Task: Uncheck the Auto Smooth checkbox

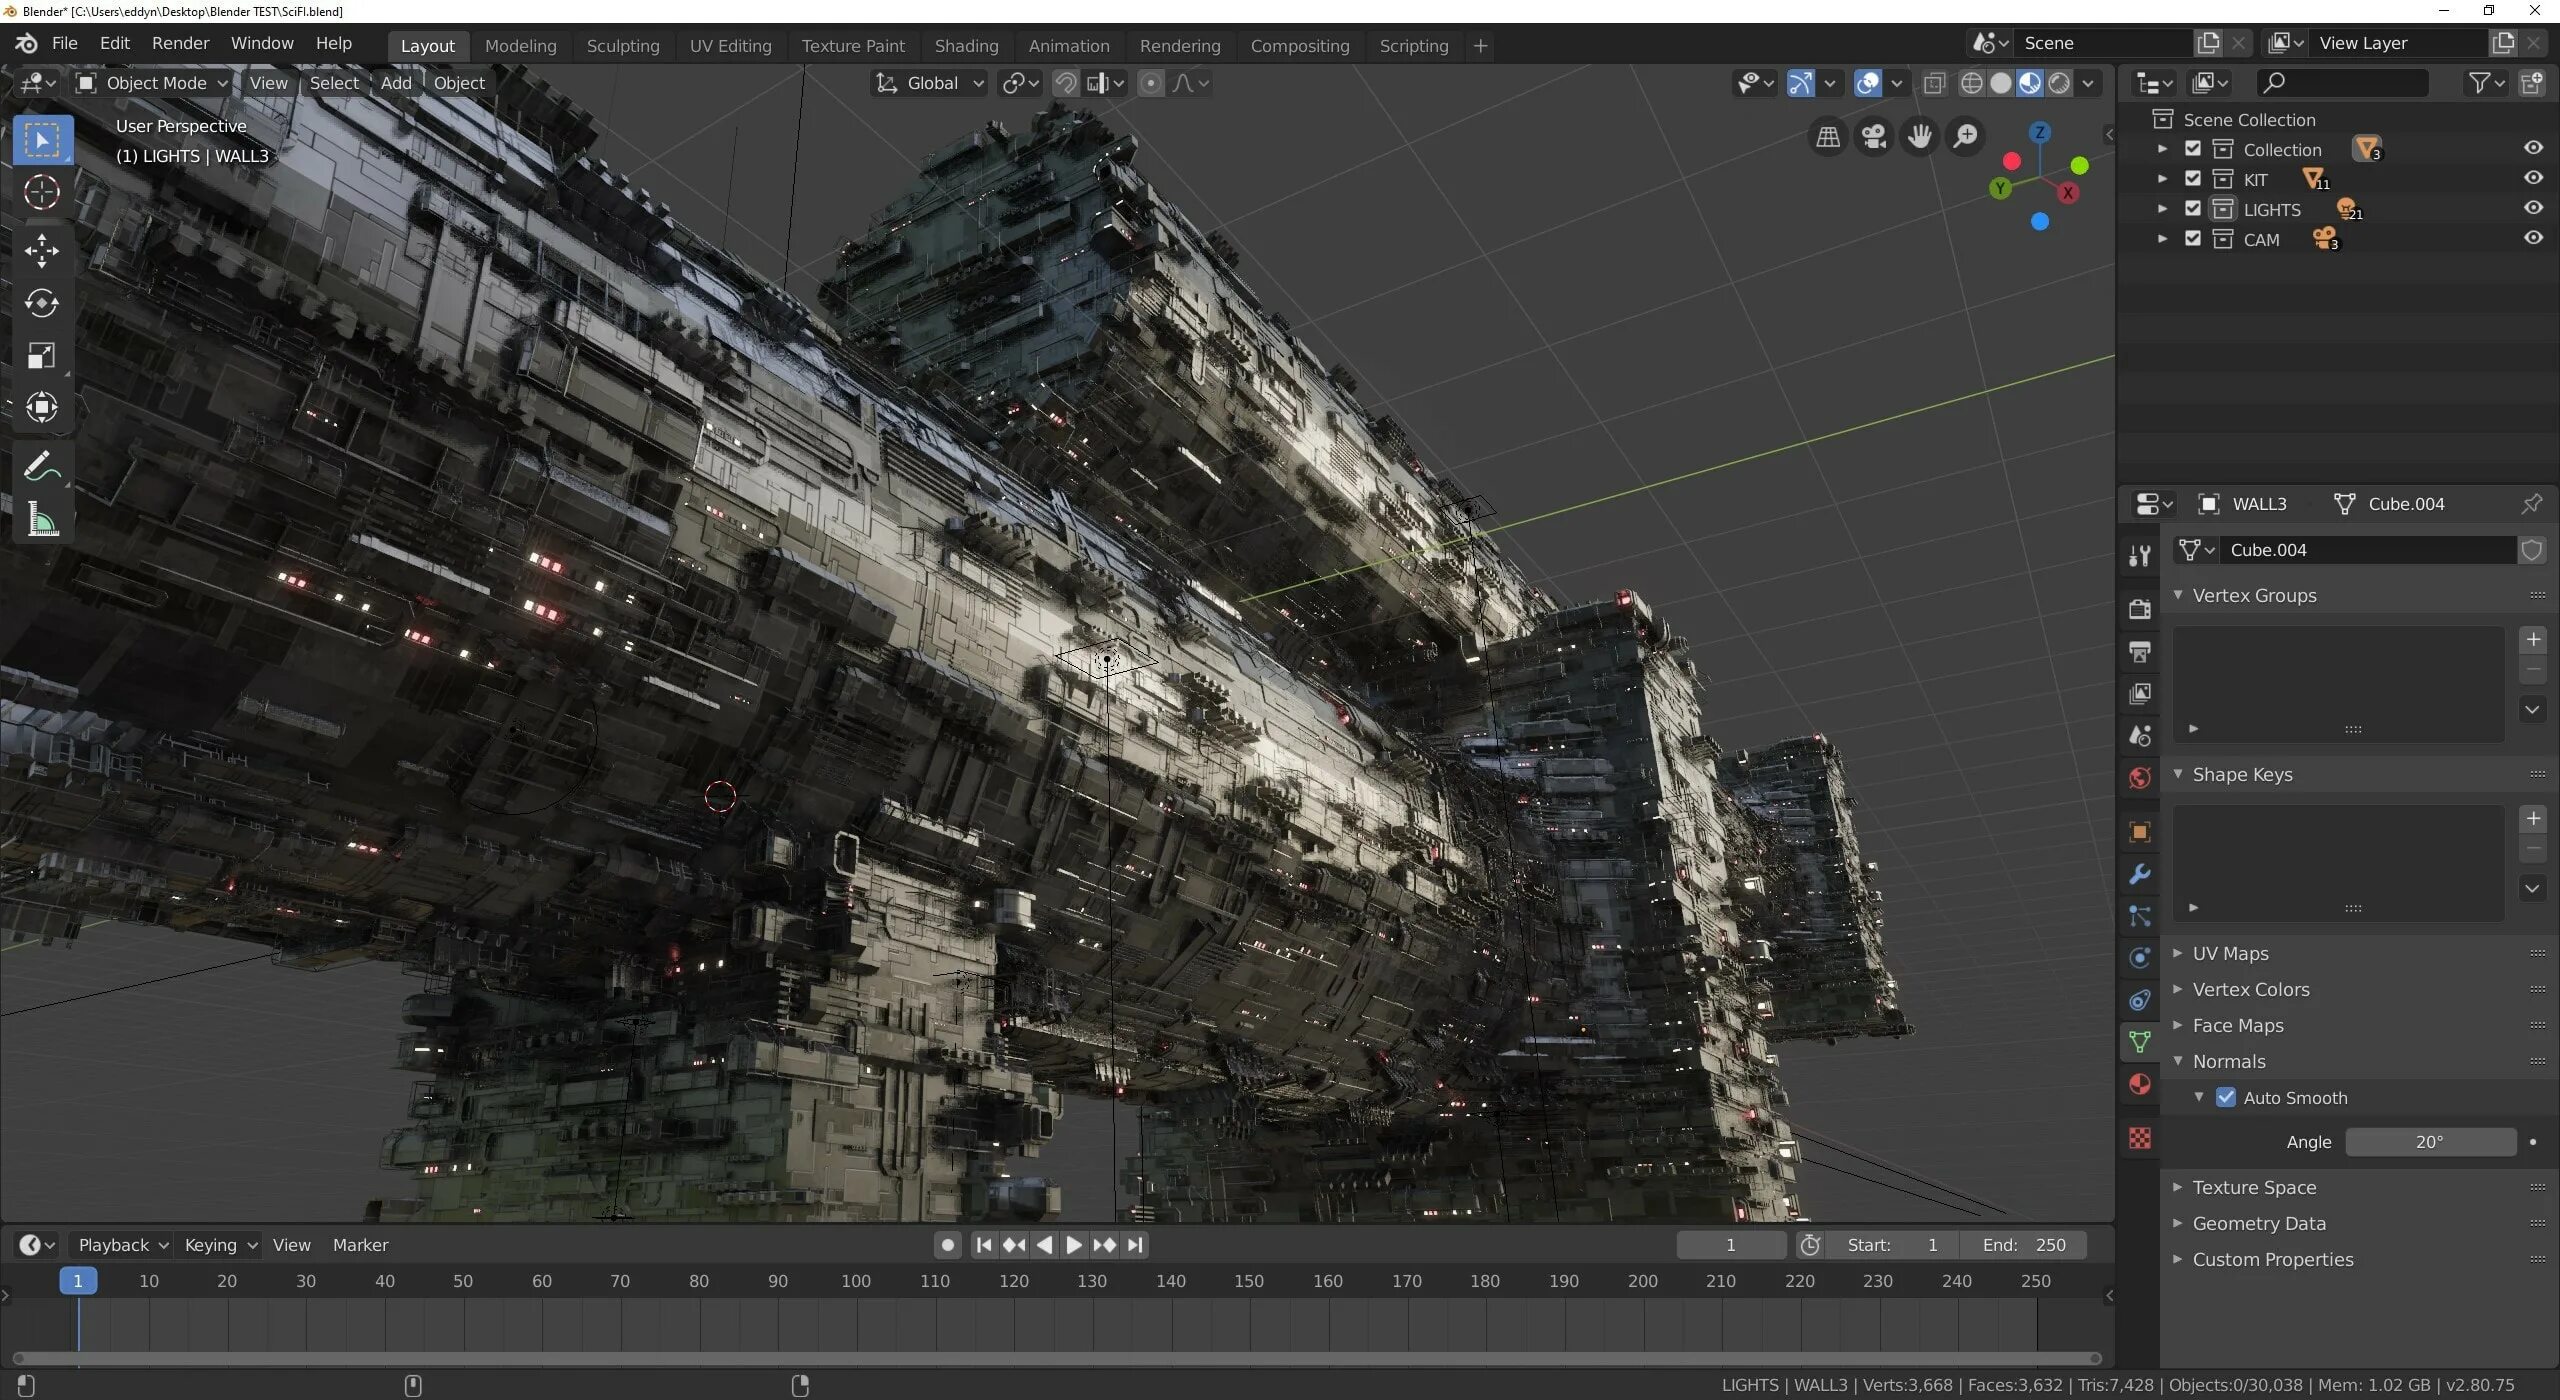Action: tap(2226, 1097)
